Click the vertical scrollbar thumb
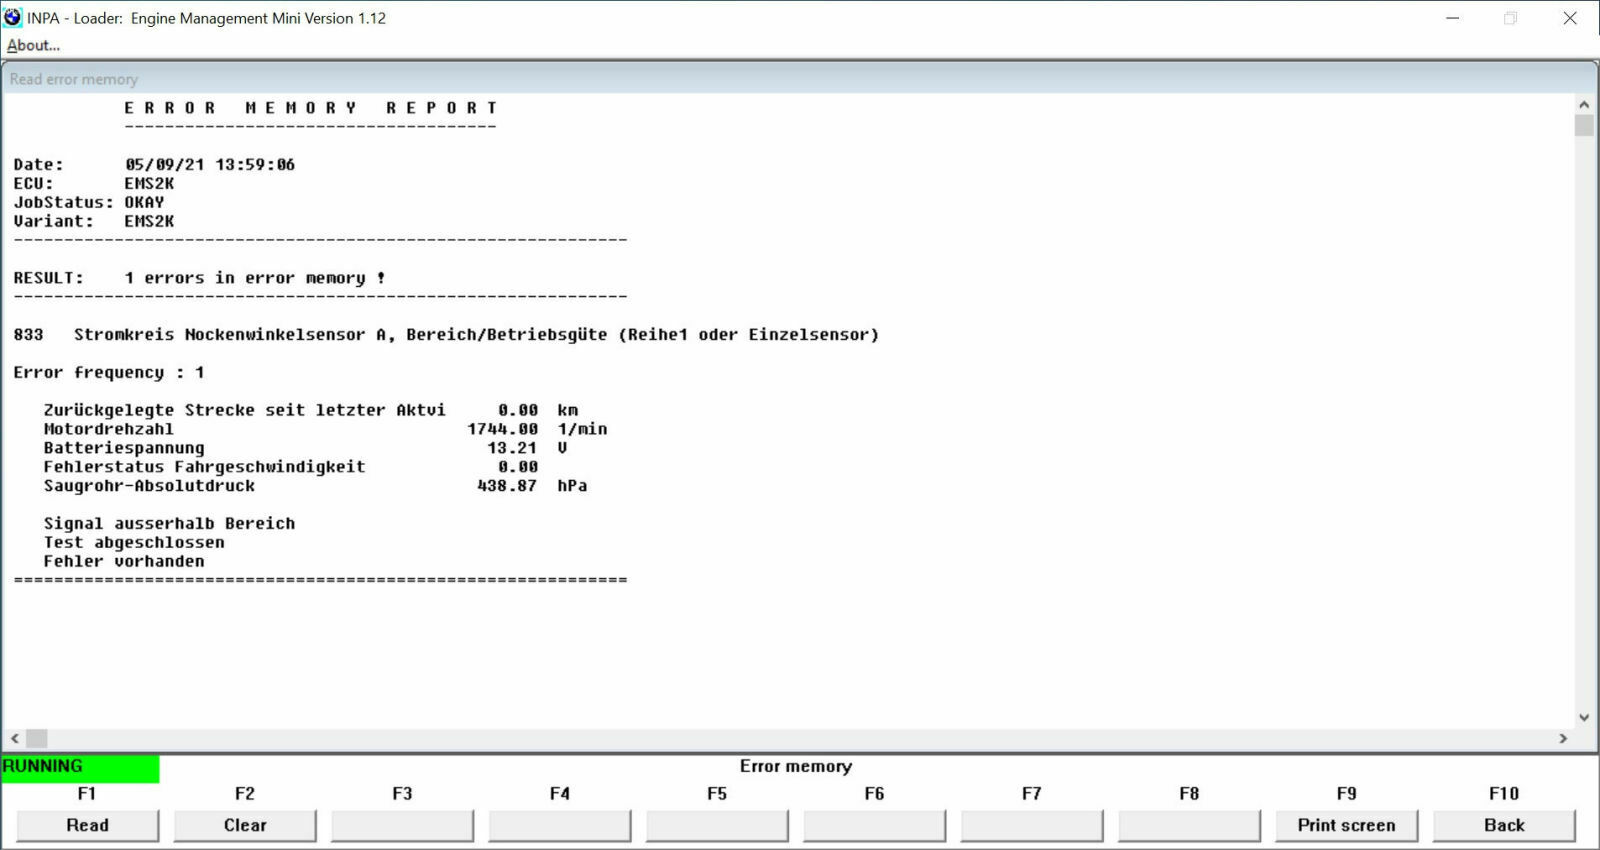This screenshot has height=850, width=1600. coord(1584,126)
